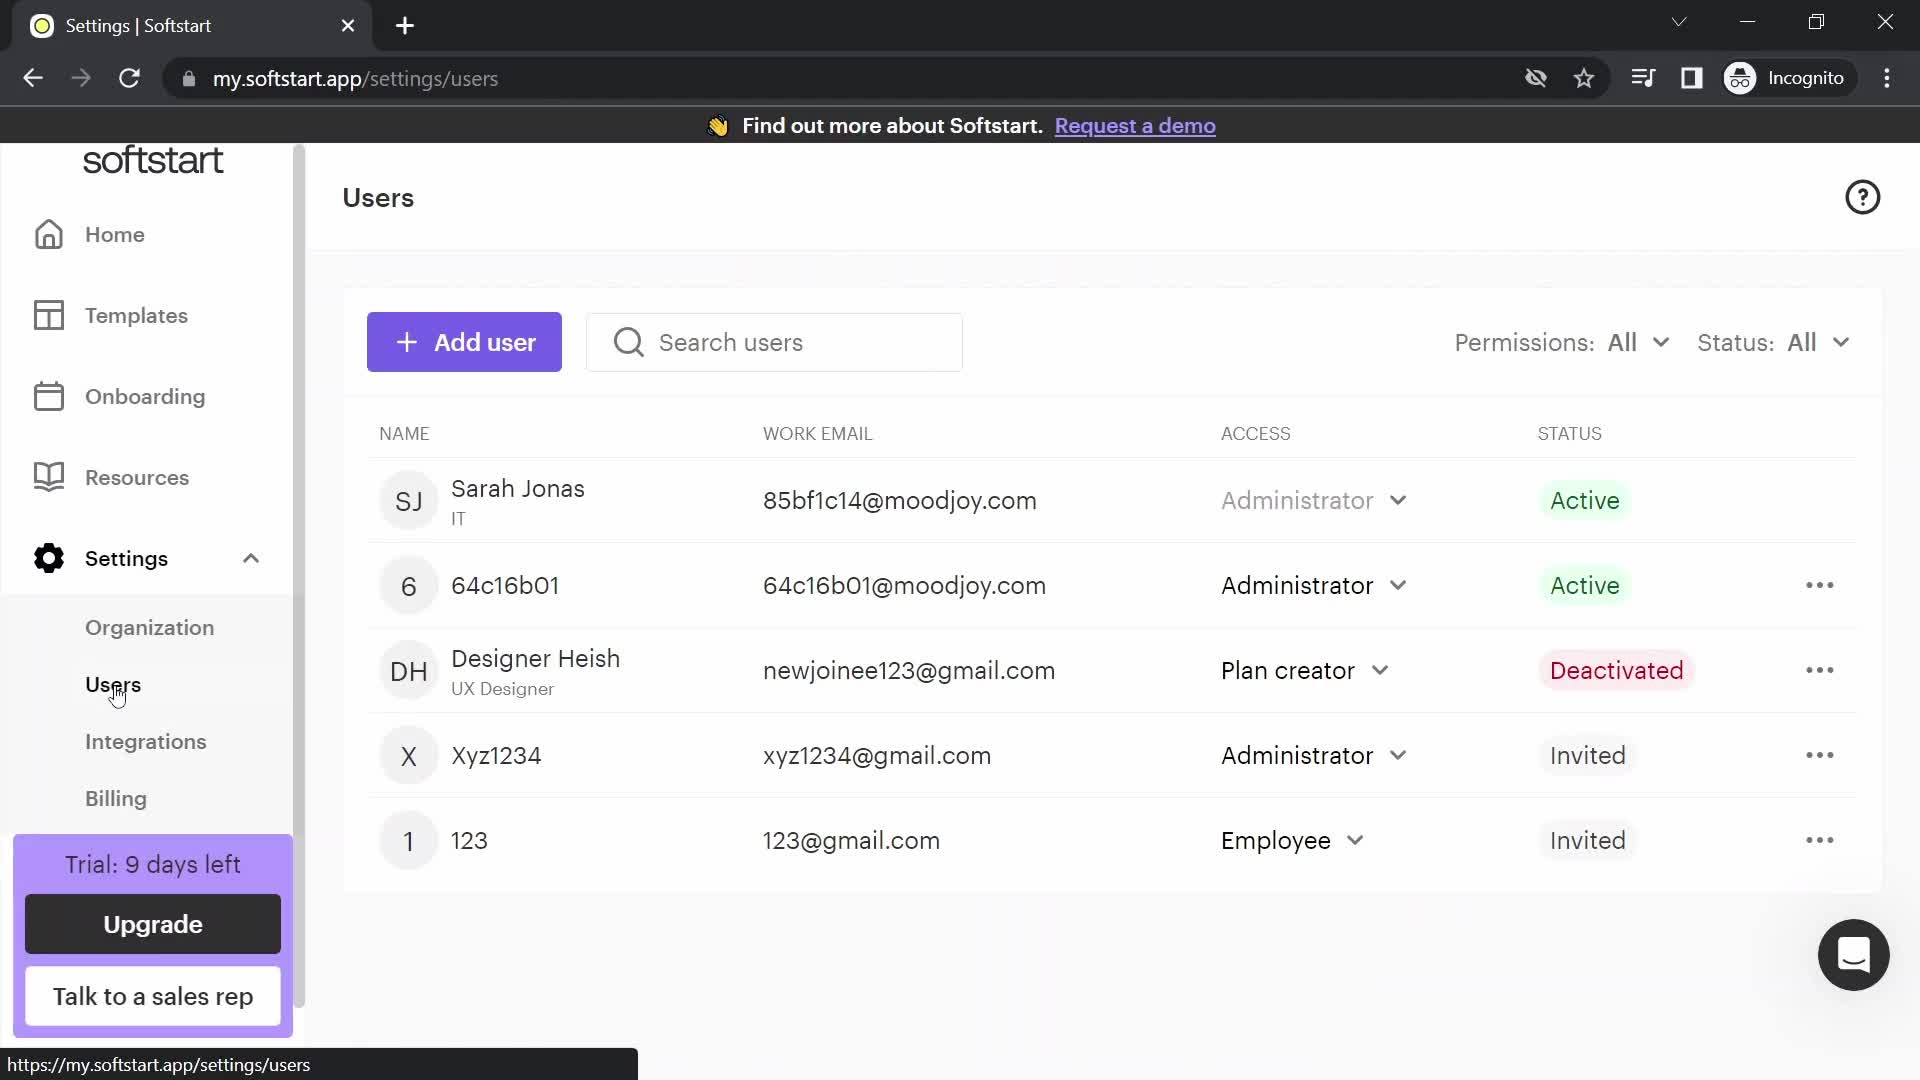Click the Settings gear icon

click(47, 558)
